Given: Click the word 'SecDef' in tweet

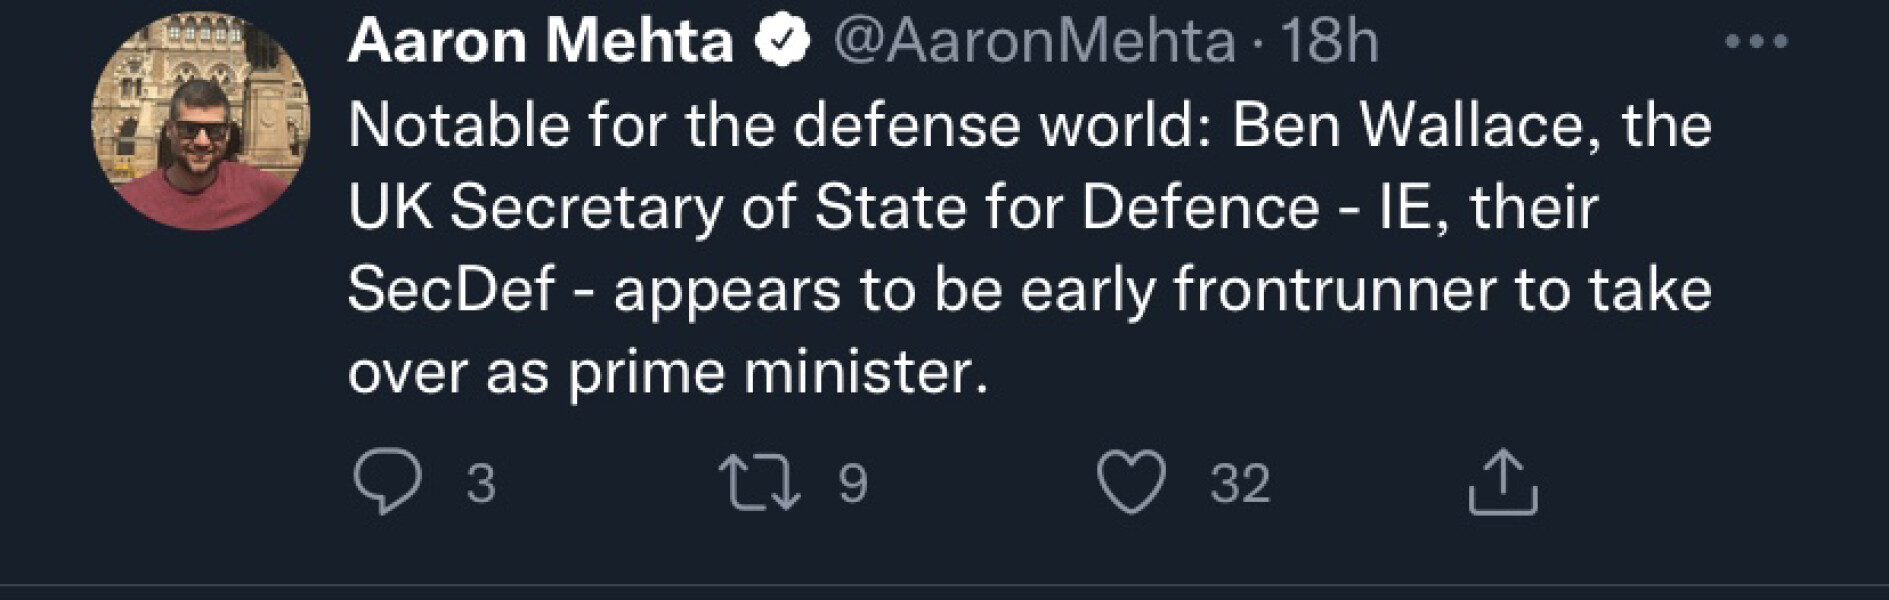Looking at the screenshot, I should 450,290.
